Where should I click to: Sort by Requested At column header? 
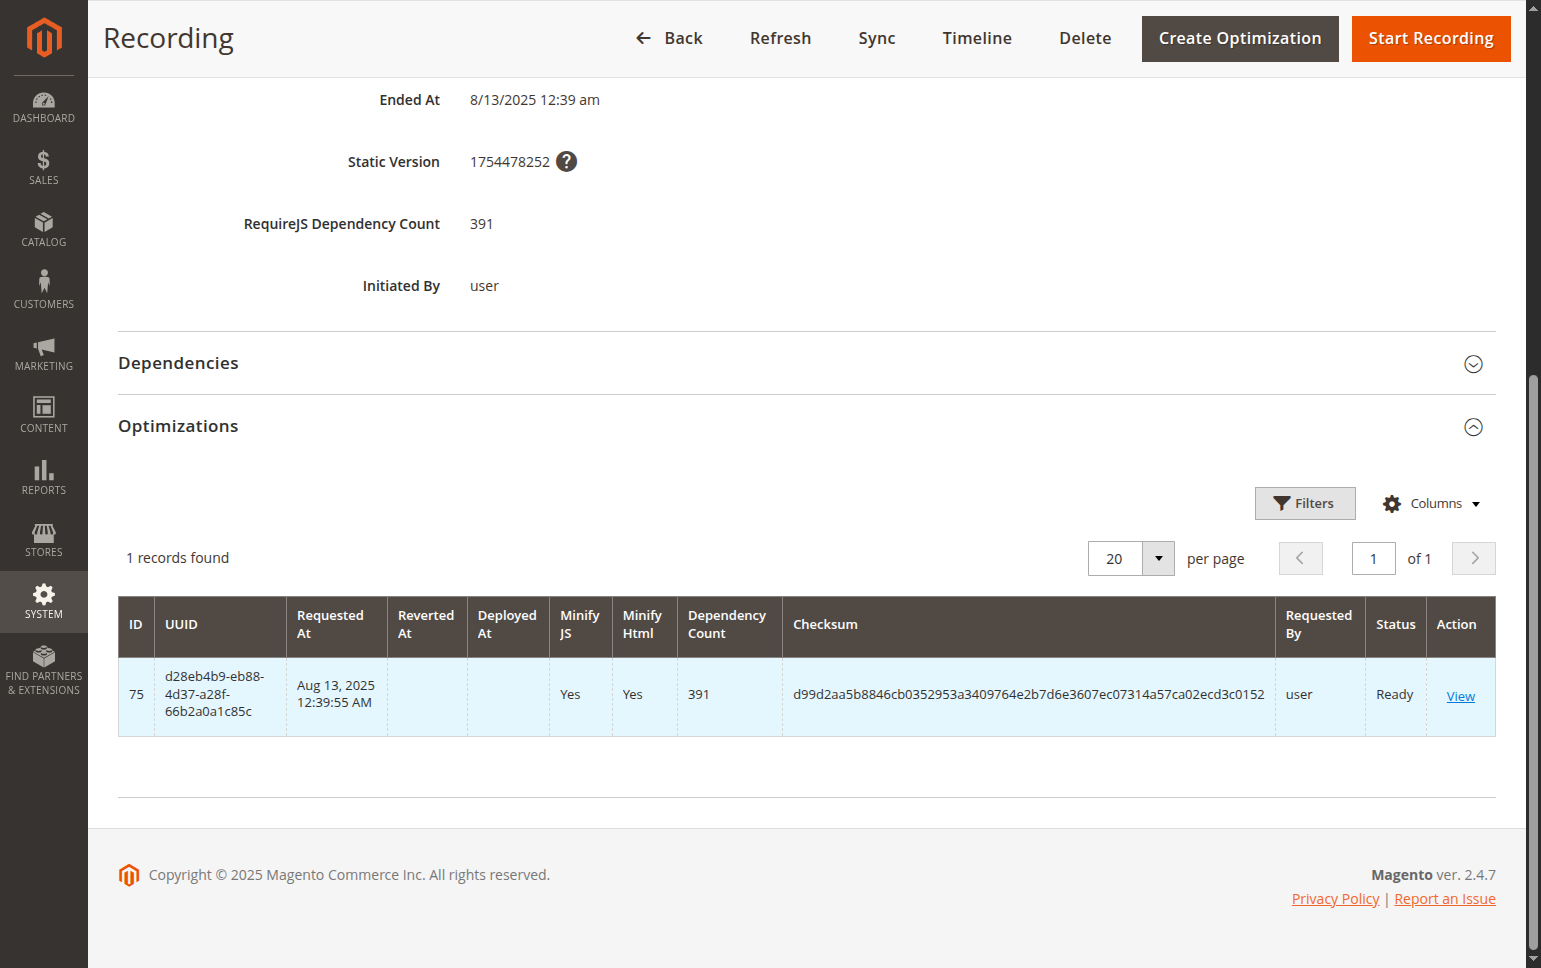pos(336,625)
